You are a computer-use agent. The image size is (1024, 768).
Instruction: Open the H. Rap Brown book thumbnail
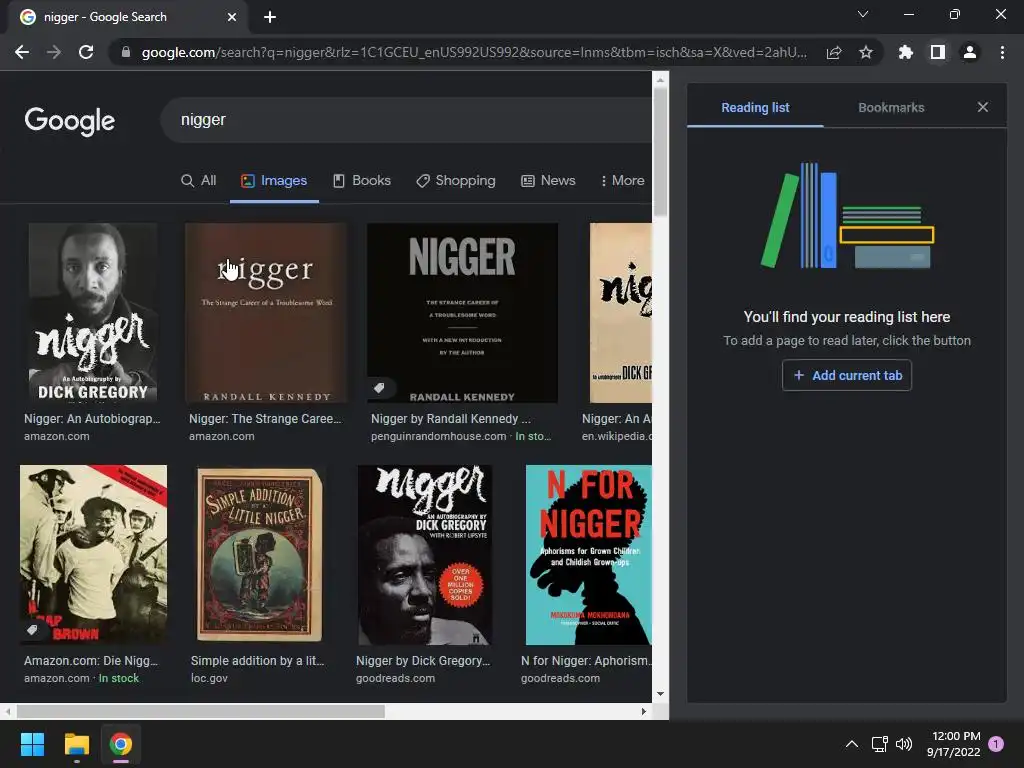click(x=93, y=555)
